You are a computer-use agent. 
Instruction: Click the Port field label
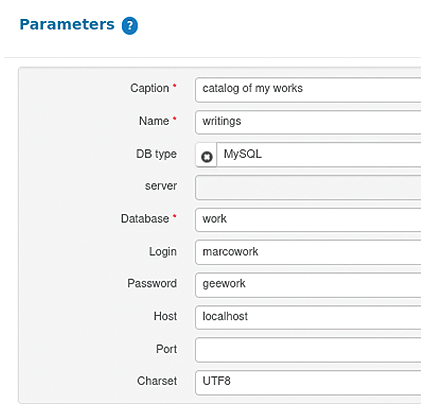(166, 349)
